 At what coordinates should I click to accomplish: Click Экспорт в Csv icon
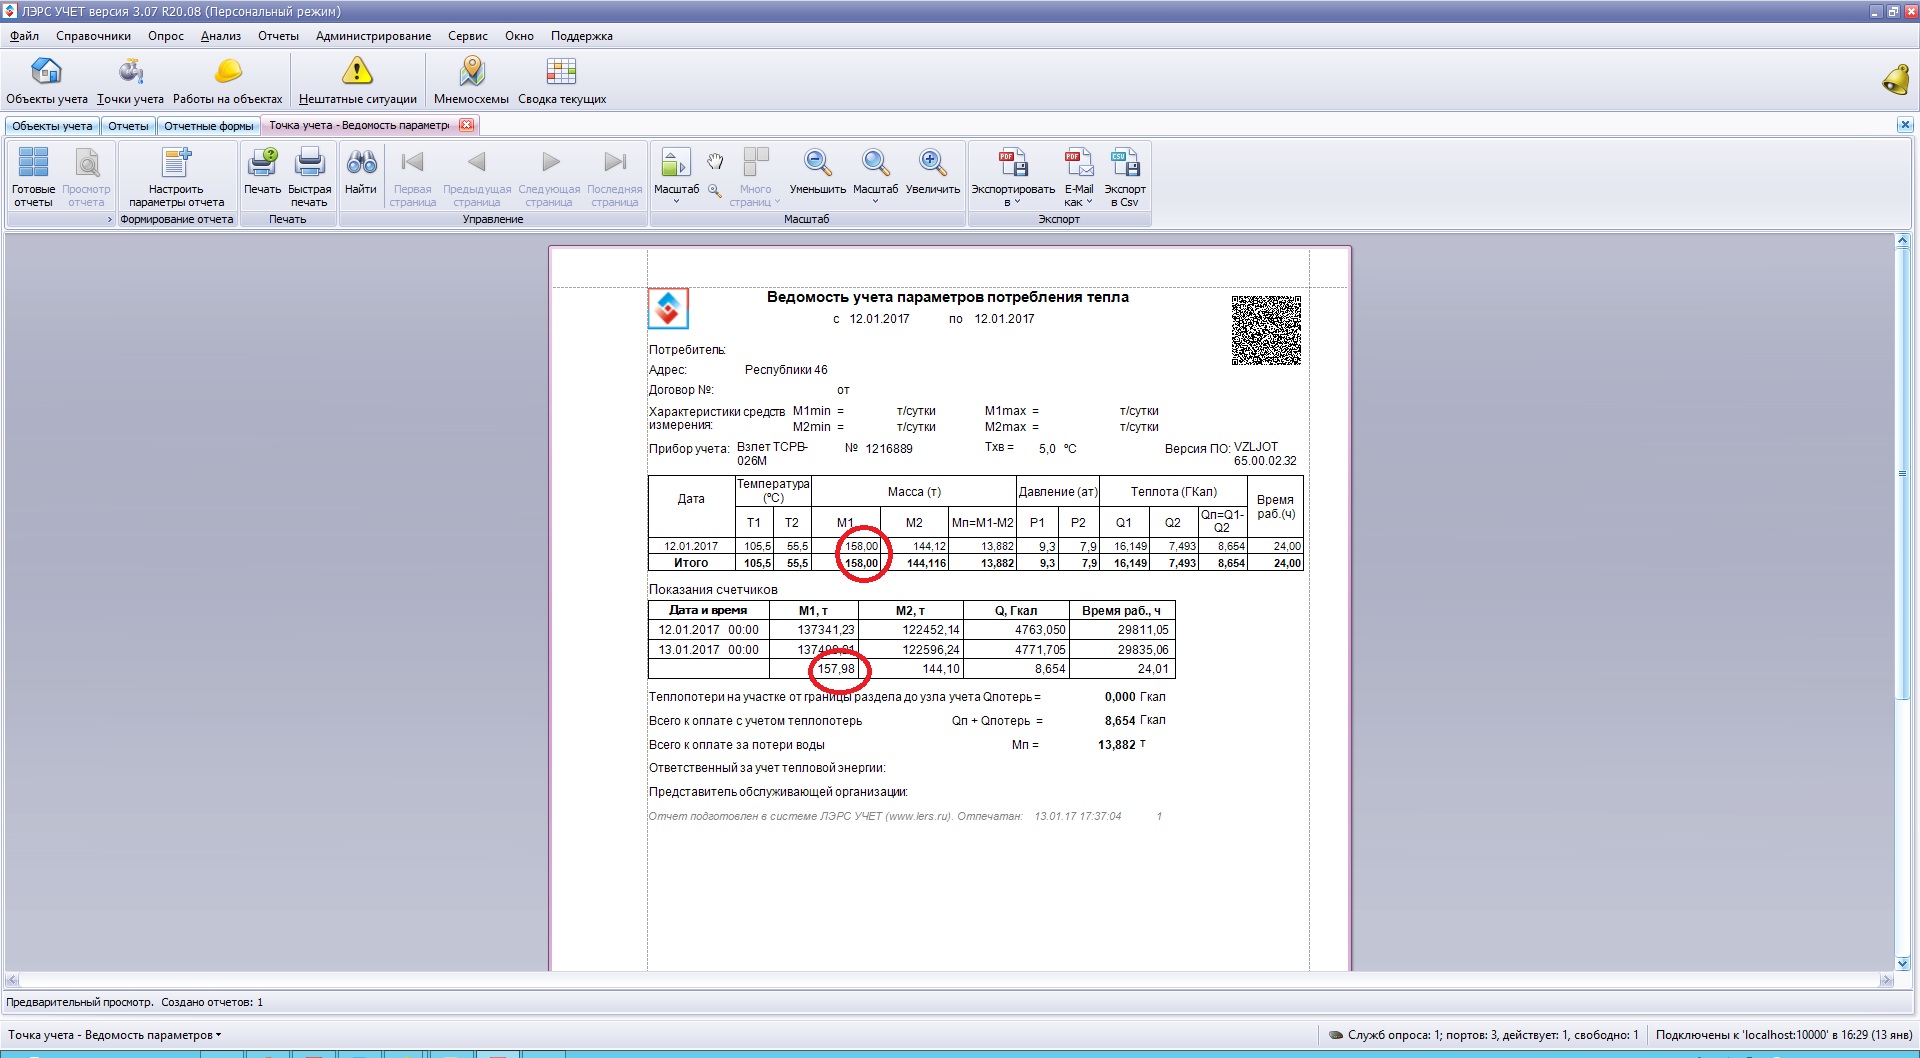pos(1124,163)
